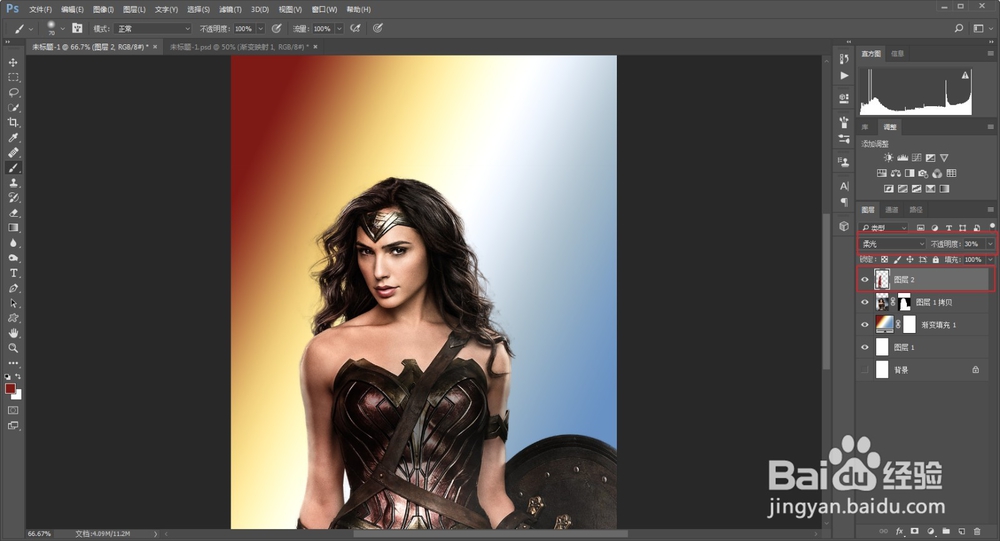Select the Eyedropper tool
The image size is (1000, 541).
pyautogui.click(x=13, y=138)
